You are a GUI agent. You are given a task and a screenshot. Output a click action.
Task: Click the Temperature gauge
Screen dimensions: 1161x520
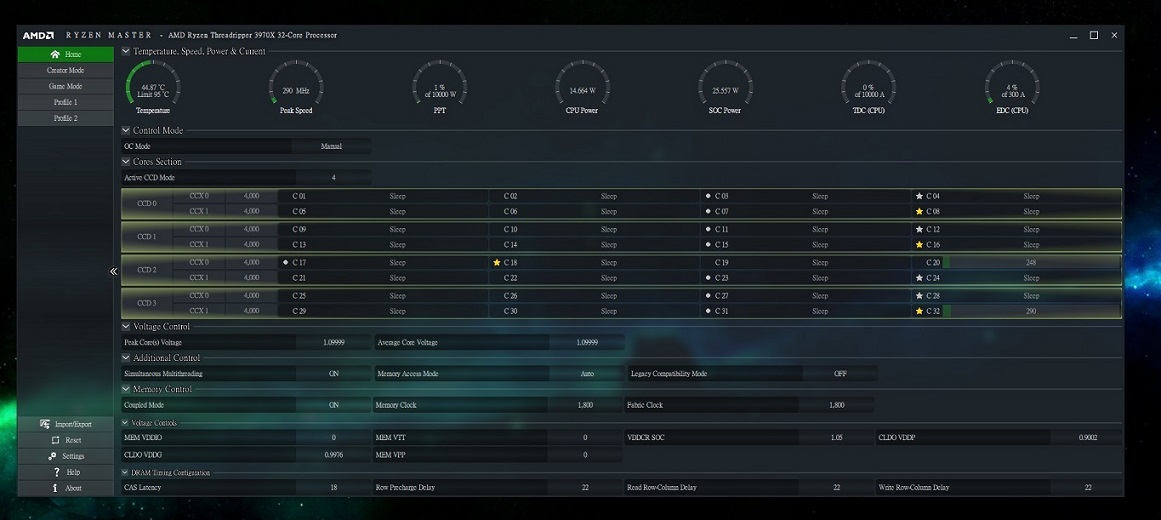(x=153, y=87)
